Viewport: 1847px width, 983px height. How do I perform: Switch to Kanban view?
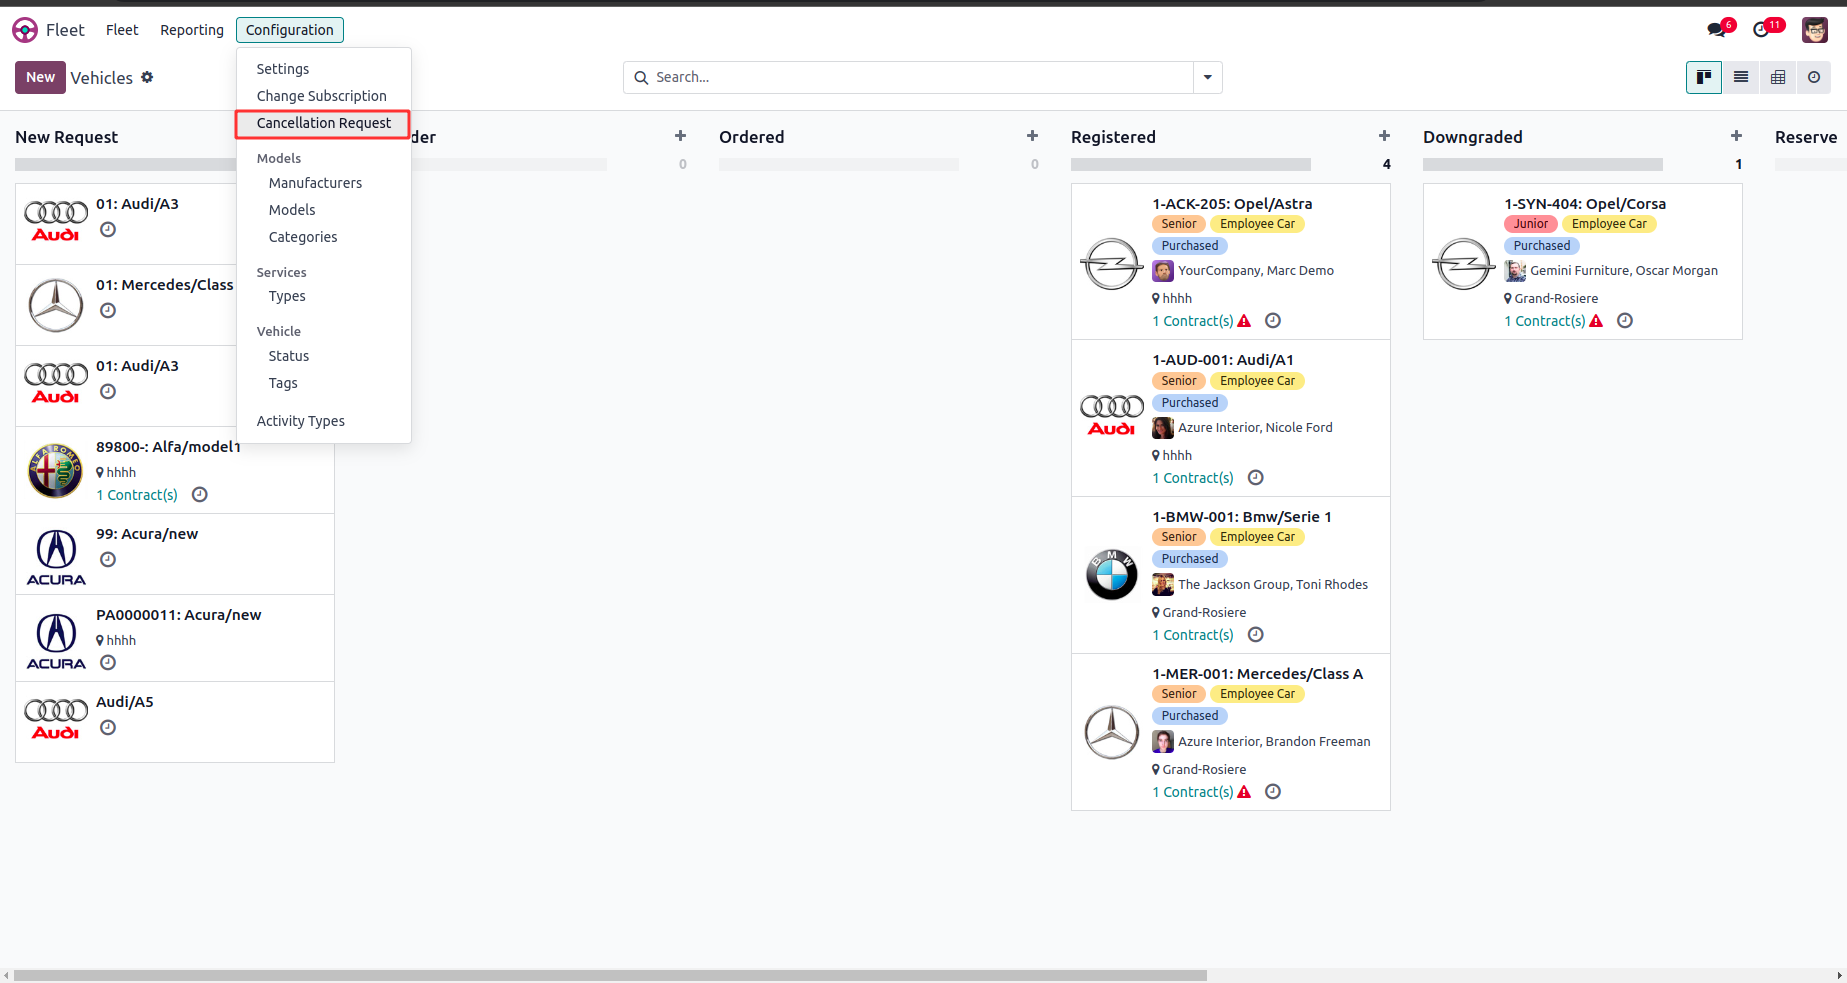click(x=1704, y=77)
